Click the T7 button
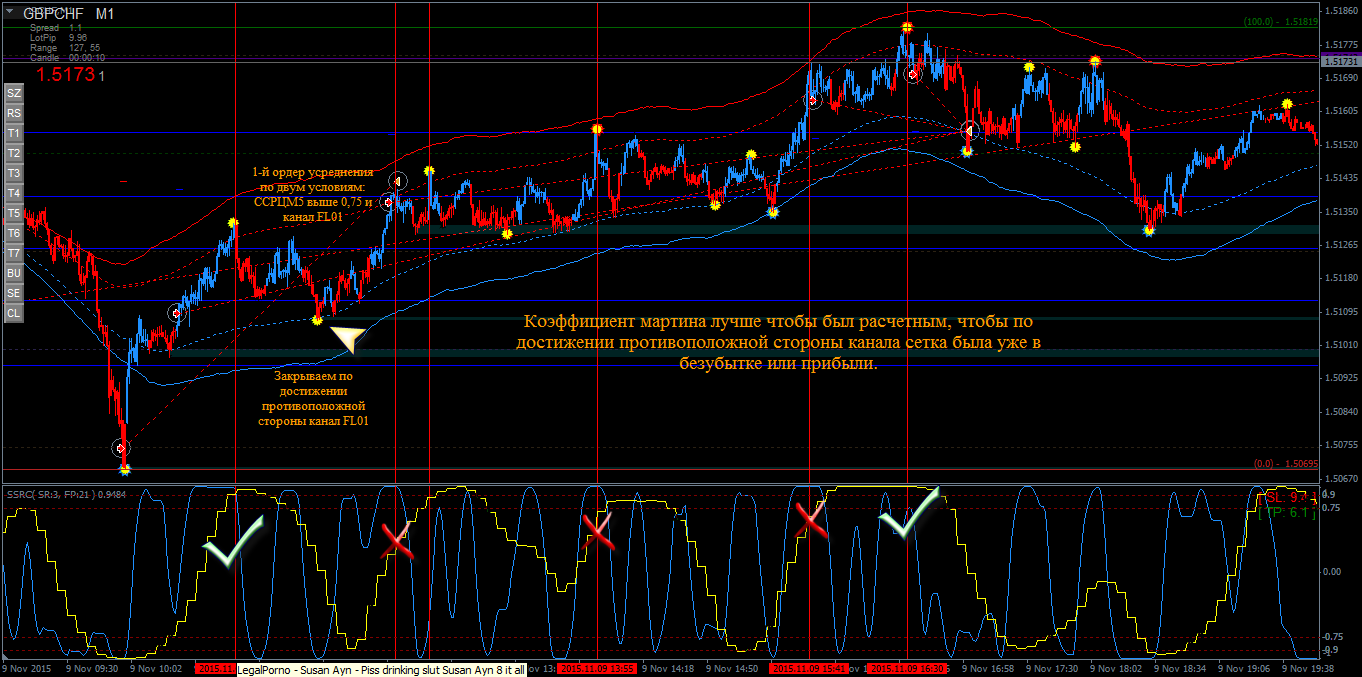1362x677 pixels. (14, 253)
